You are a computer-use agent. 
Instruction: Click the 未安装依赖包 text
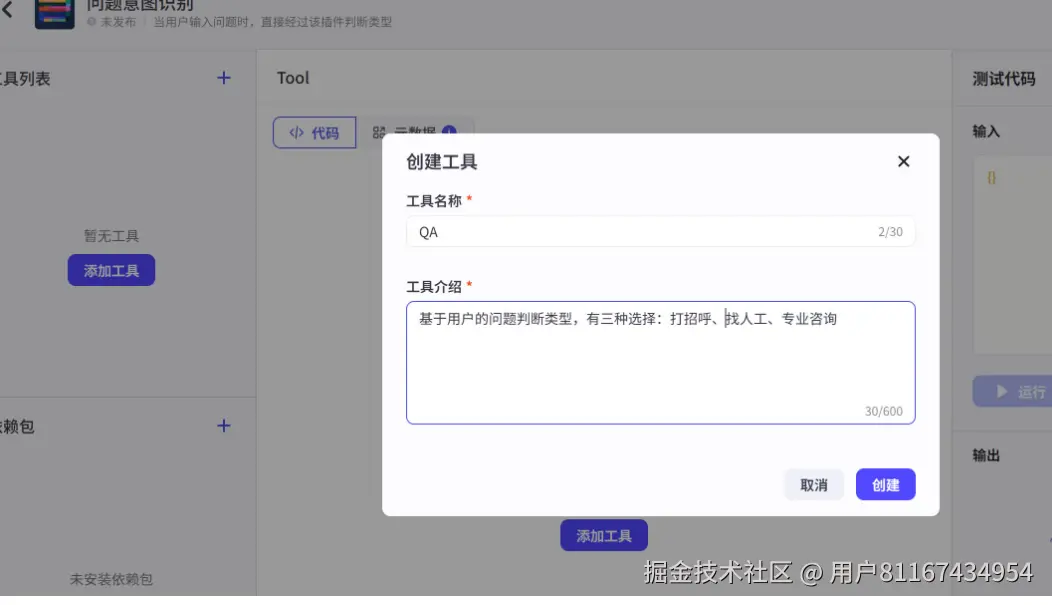coord(111,579)
